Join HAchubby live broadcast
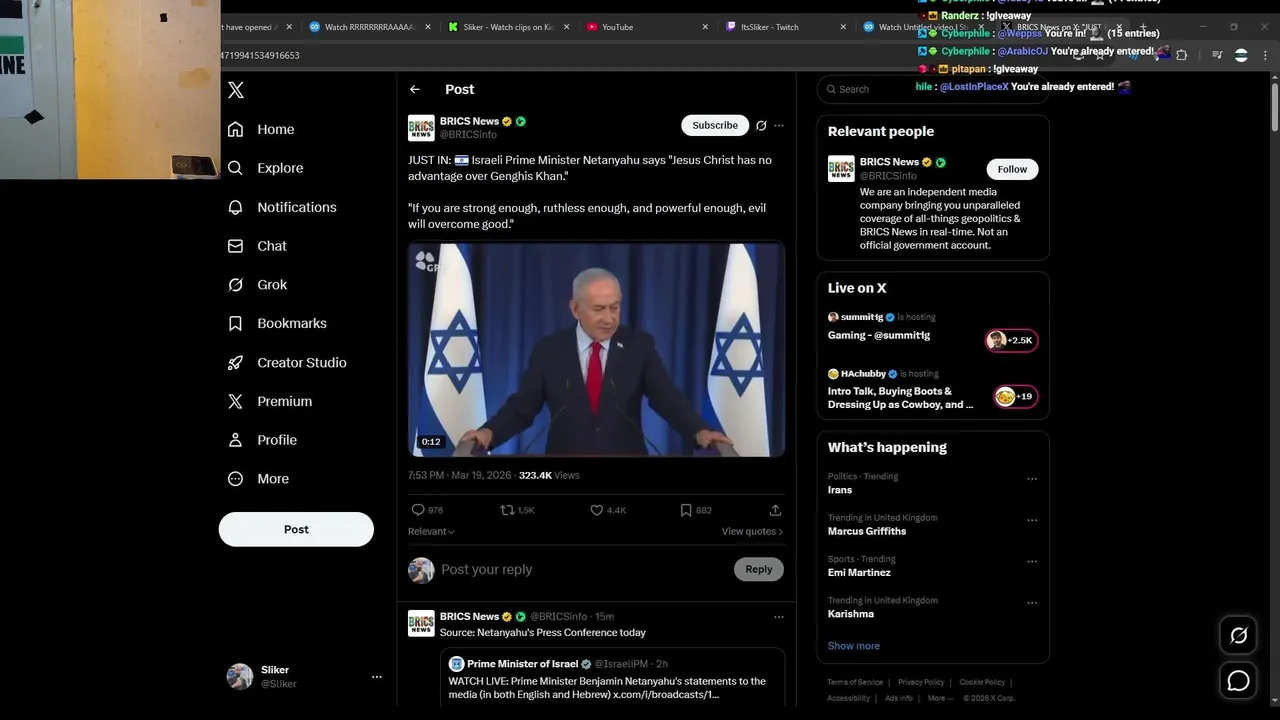Screen dimensions: 1280x720 pyautogui.click(x=900, y=398)
